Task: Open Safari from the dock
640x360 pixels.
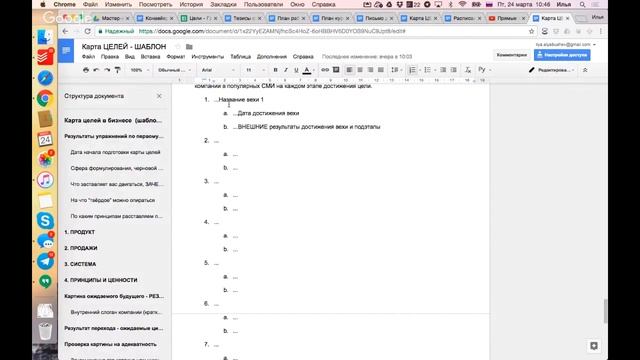Action: 45,78
